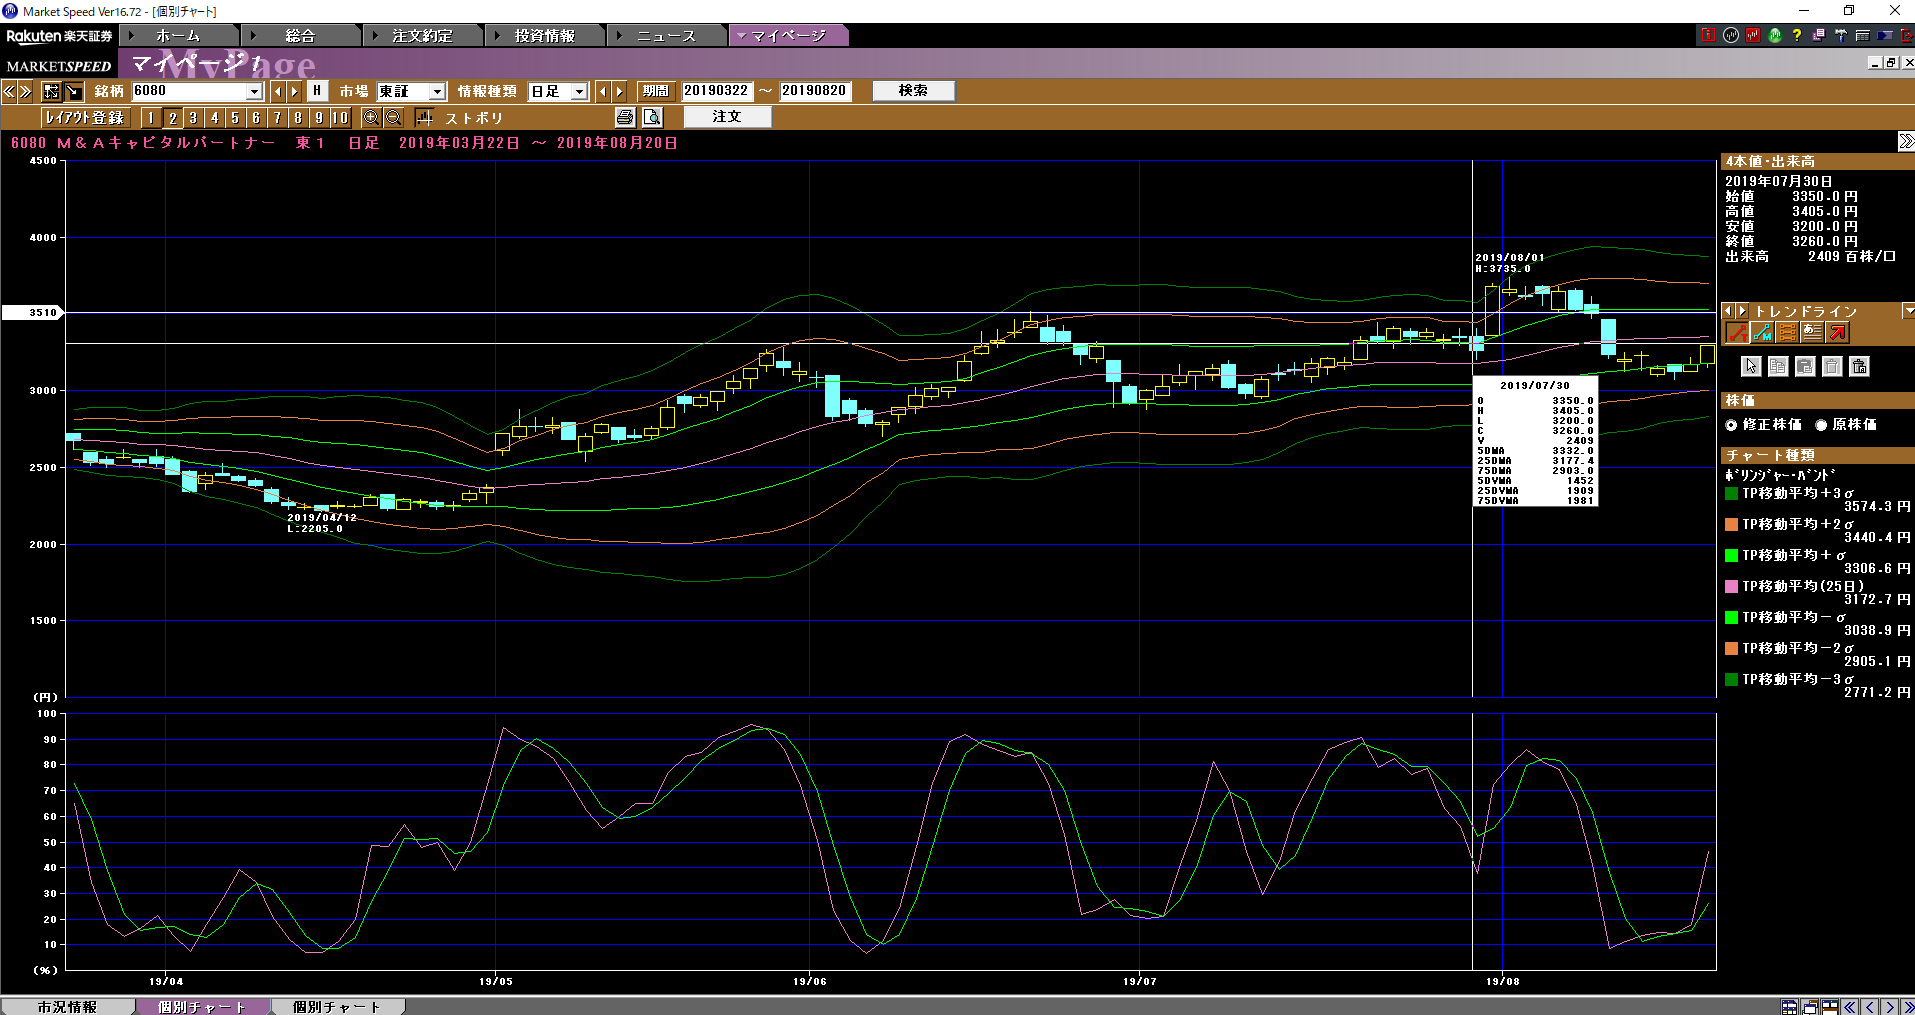Print the chart with printer icon

click(x=625, y=117)
